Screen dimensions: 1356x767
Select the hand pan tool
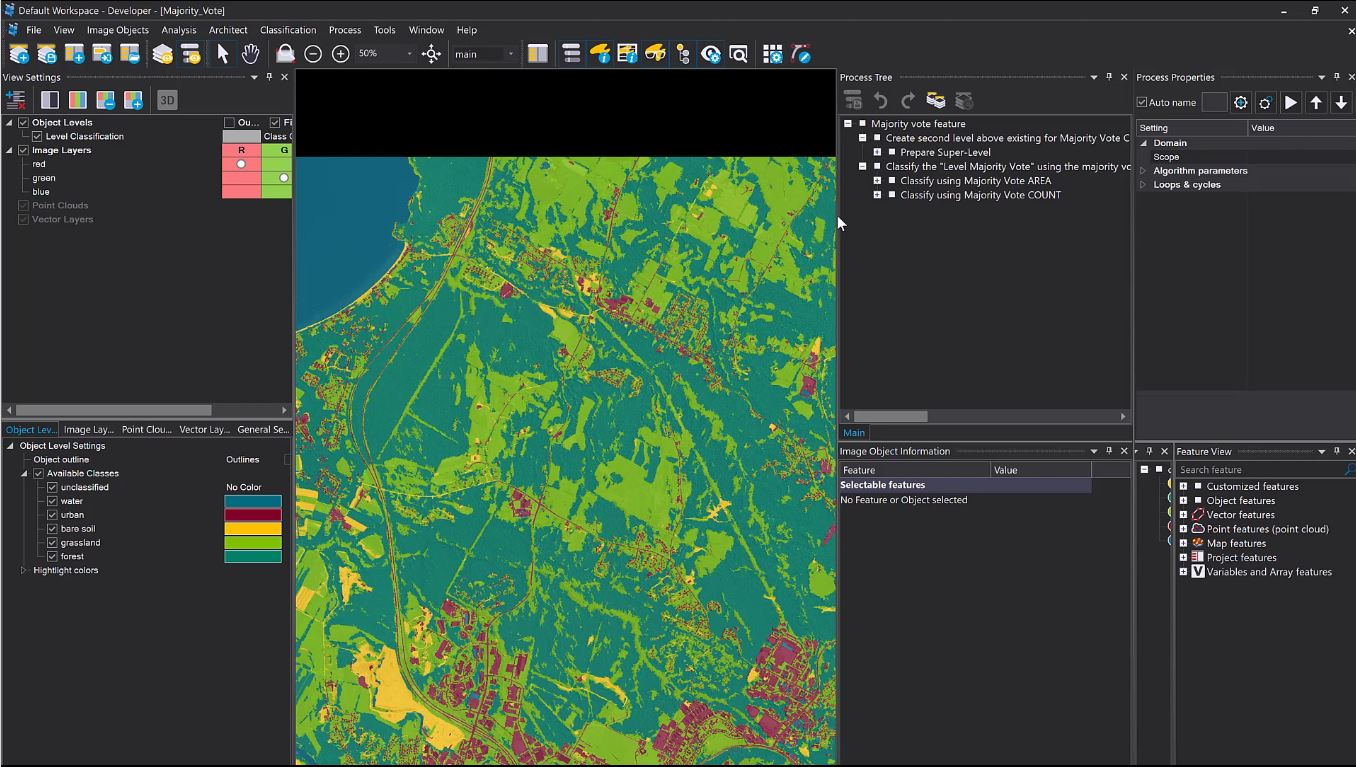click(250, 54)
